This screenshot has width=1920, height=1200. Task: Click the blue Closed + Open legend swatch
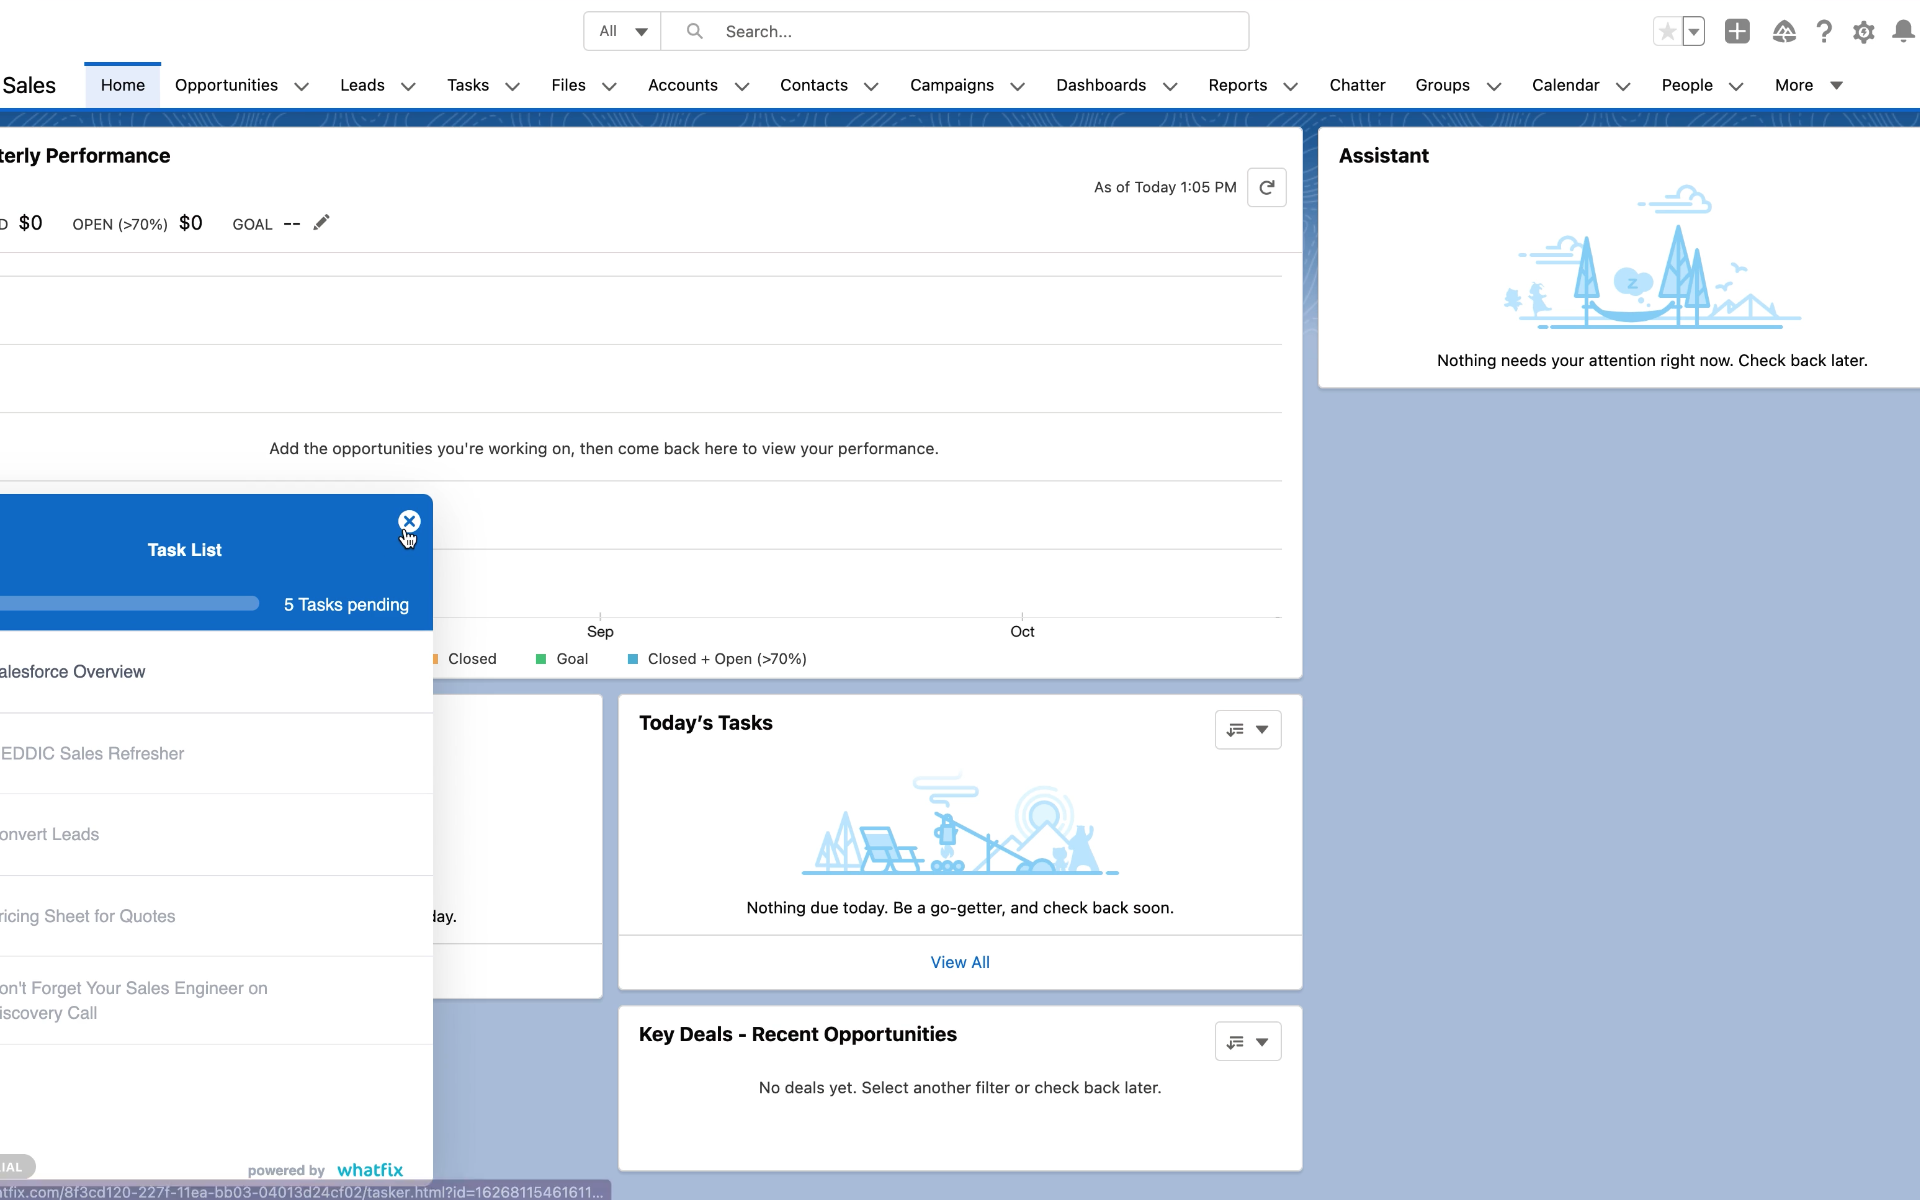click(632, 659)
